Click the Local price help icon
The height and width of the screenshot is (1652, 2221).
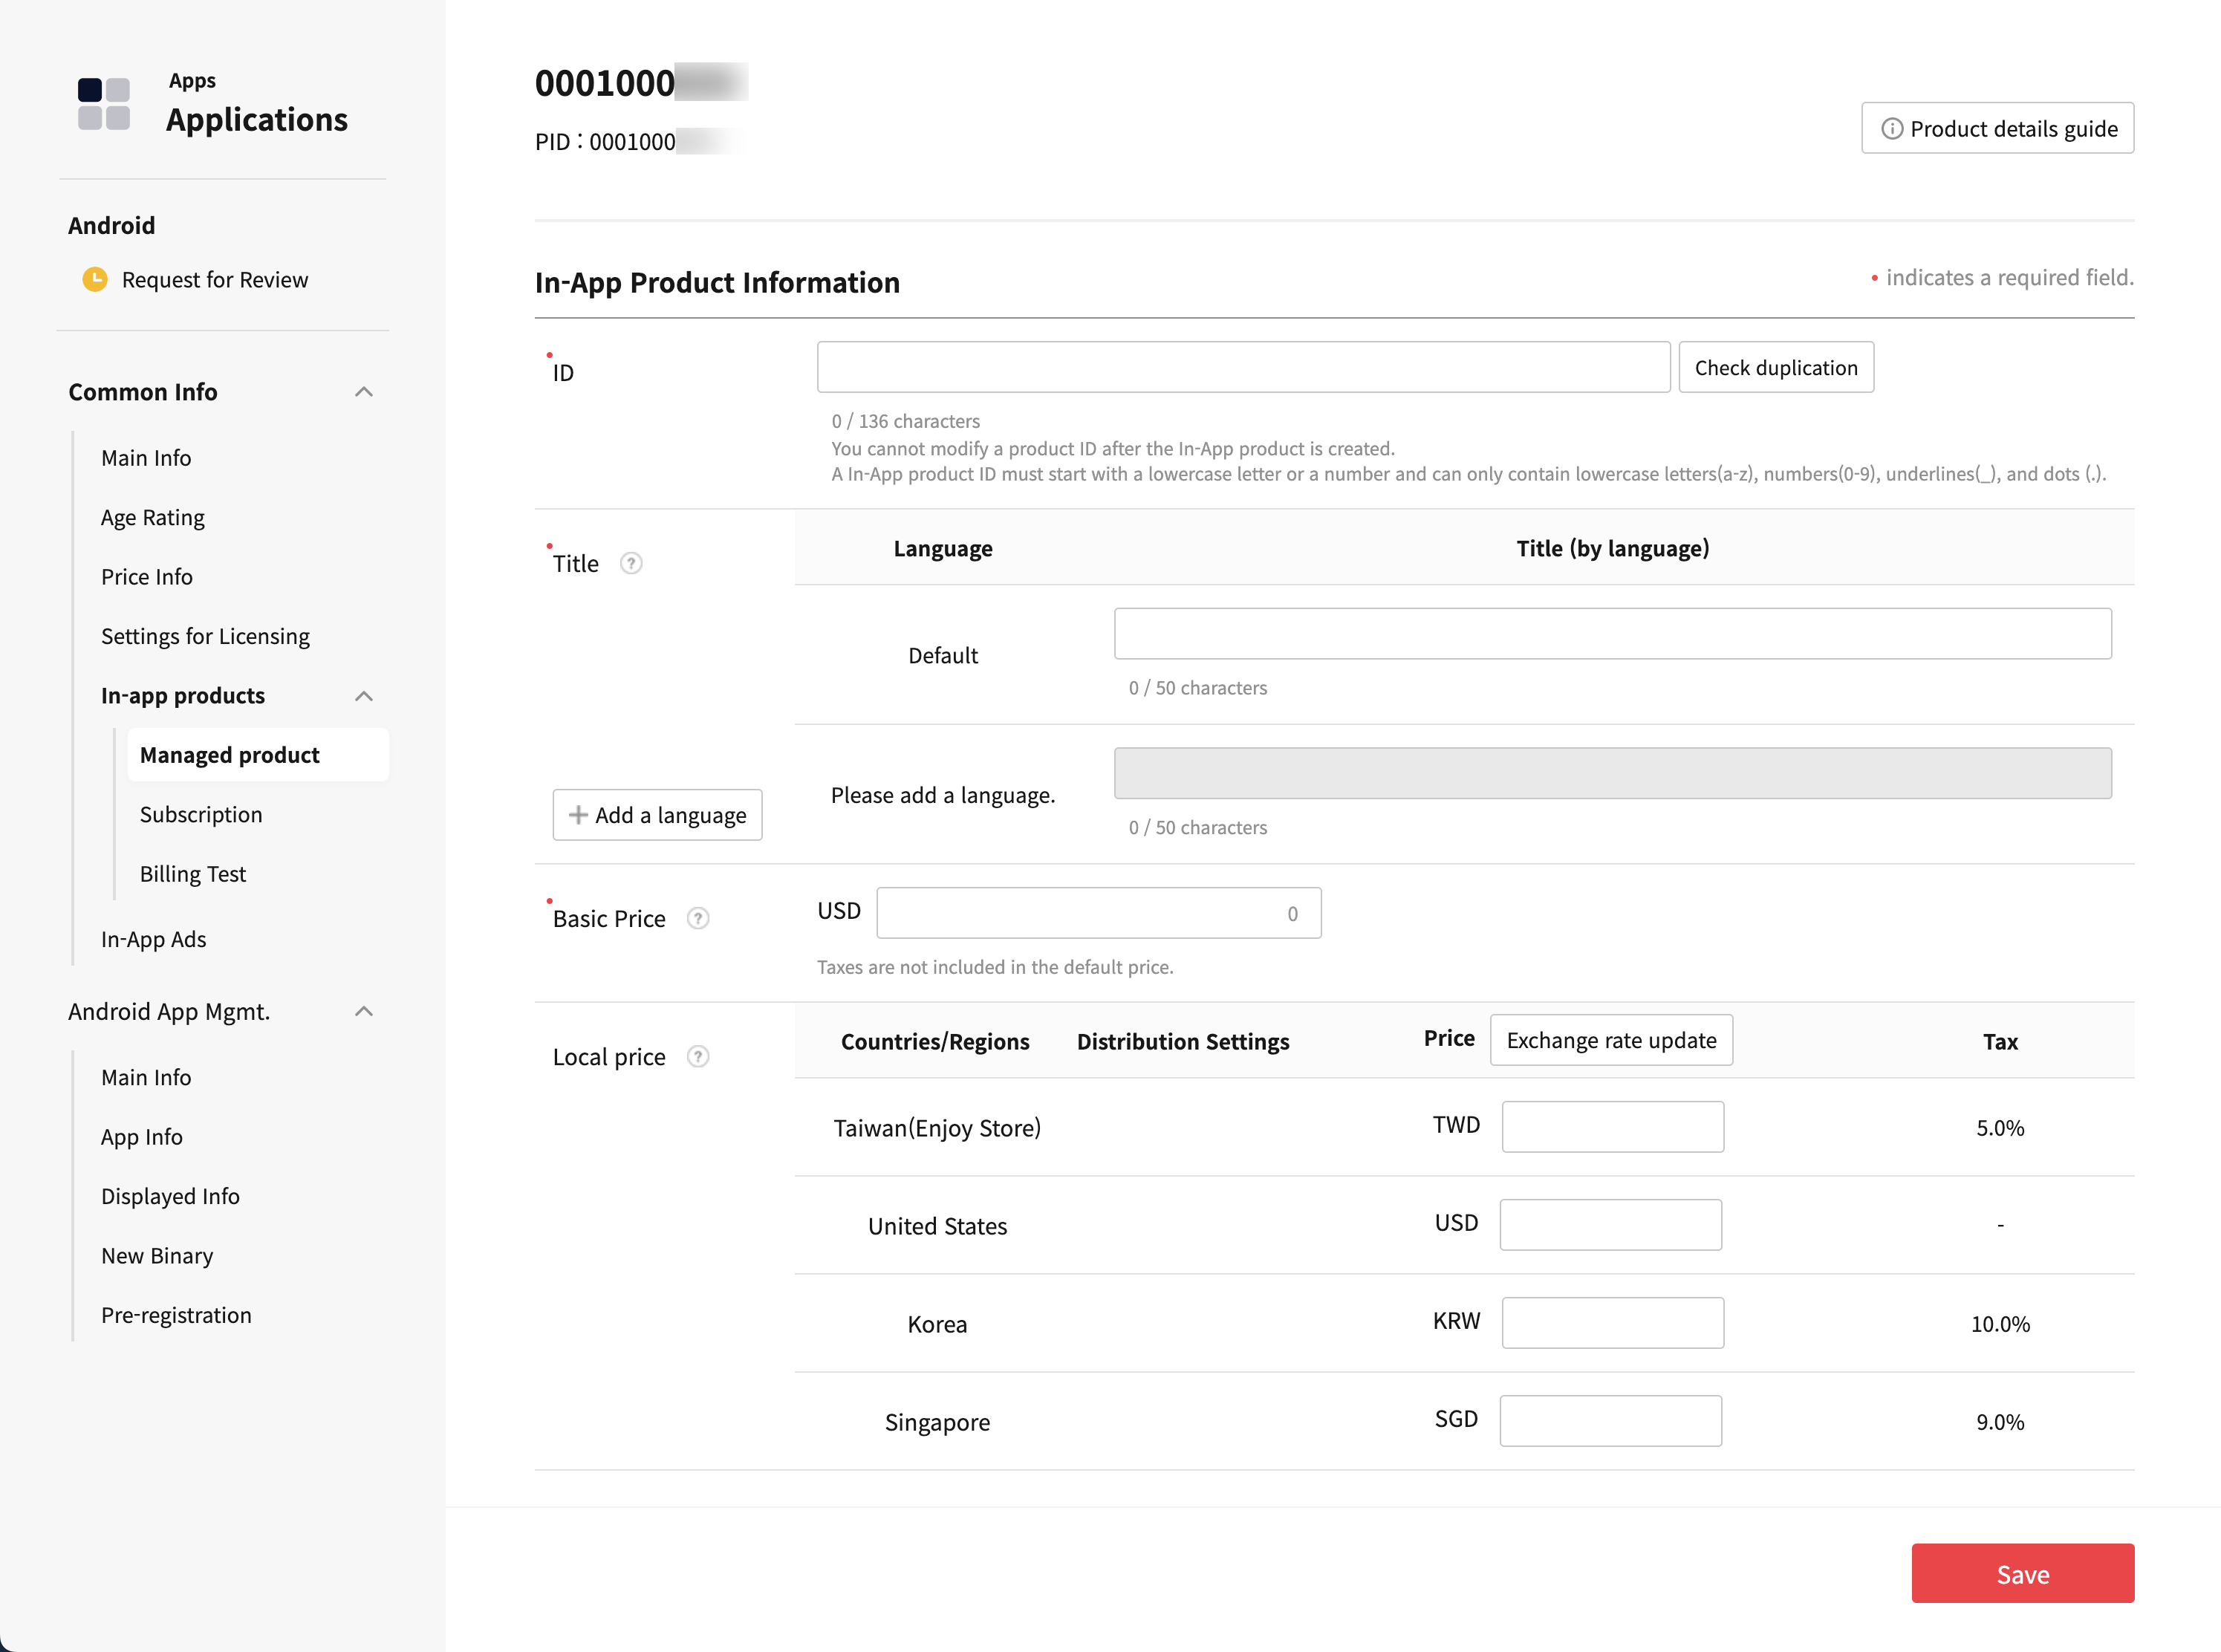coord(698,1056)
